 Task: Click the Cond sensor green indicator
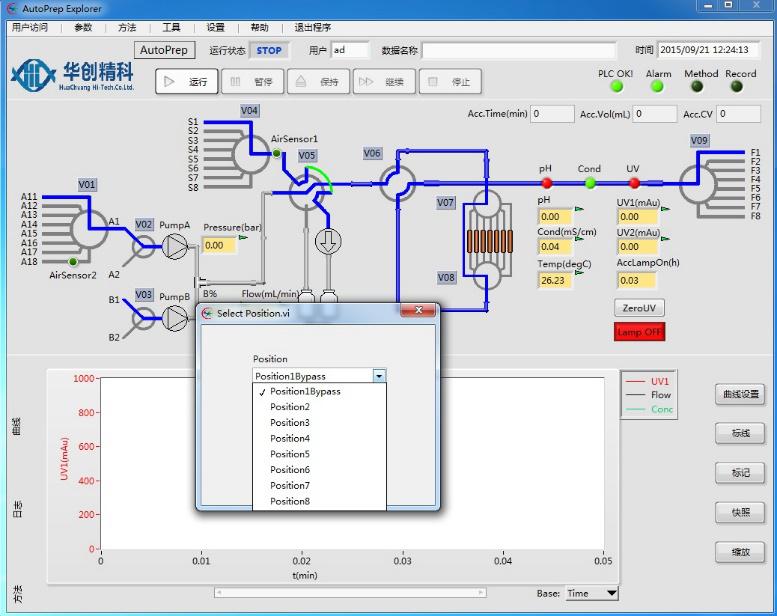pyautogui.click(x=590, y=183)
